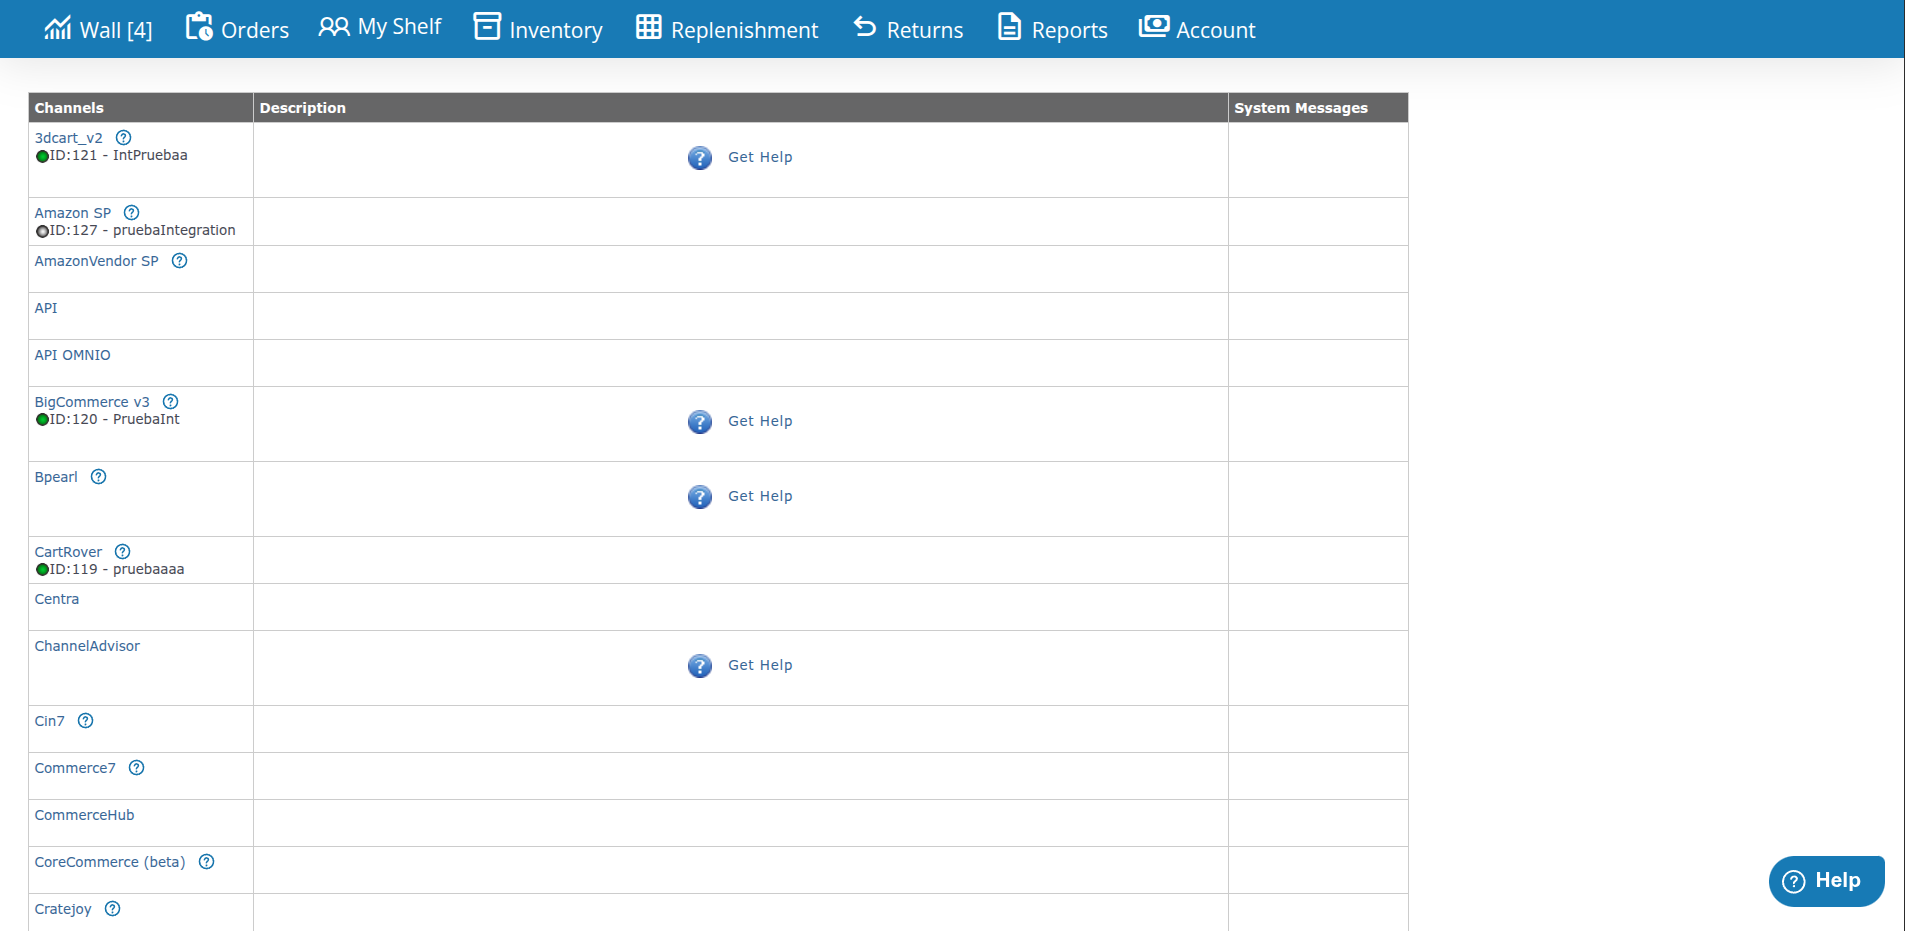The height and width of the screenshot is (931, 1905).
Task: Click the Account payment-card icon
Action: 1152,27
